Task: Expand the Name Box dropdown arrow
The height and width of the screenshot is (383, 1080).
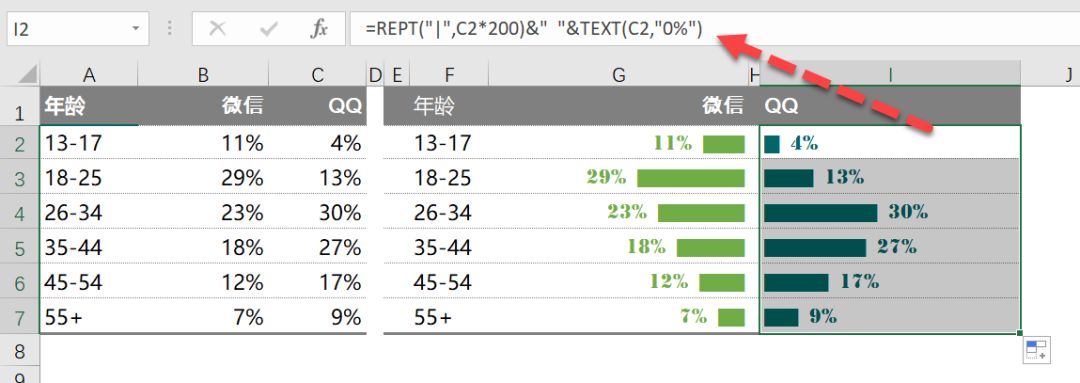Action: click(x=135, y=30)
